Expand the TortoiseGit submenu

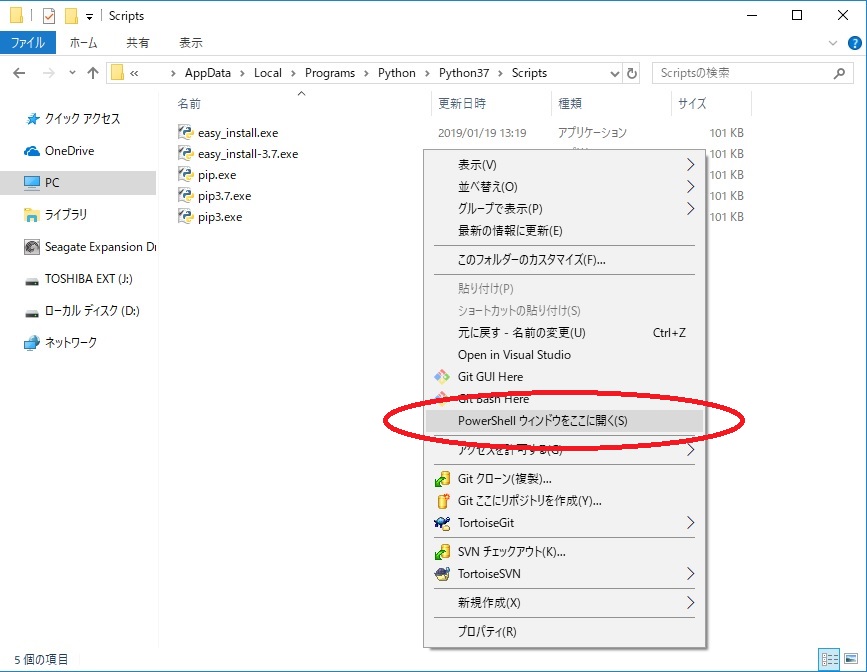[x=690, y=523]
